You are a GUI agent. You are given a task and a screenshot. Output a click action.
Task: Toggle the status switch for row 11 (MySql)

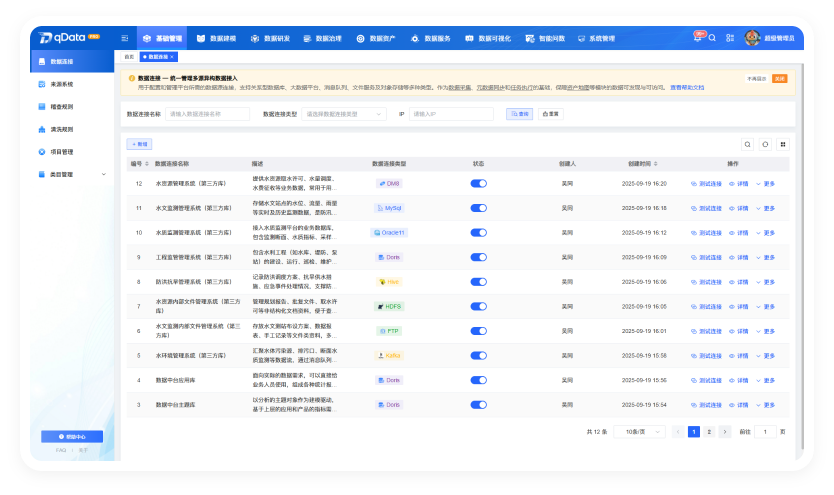tap(479, 208)
